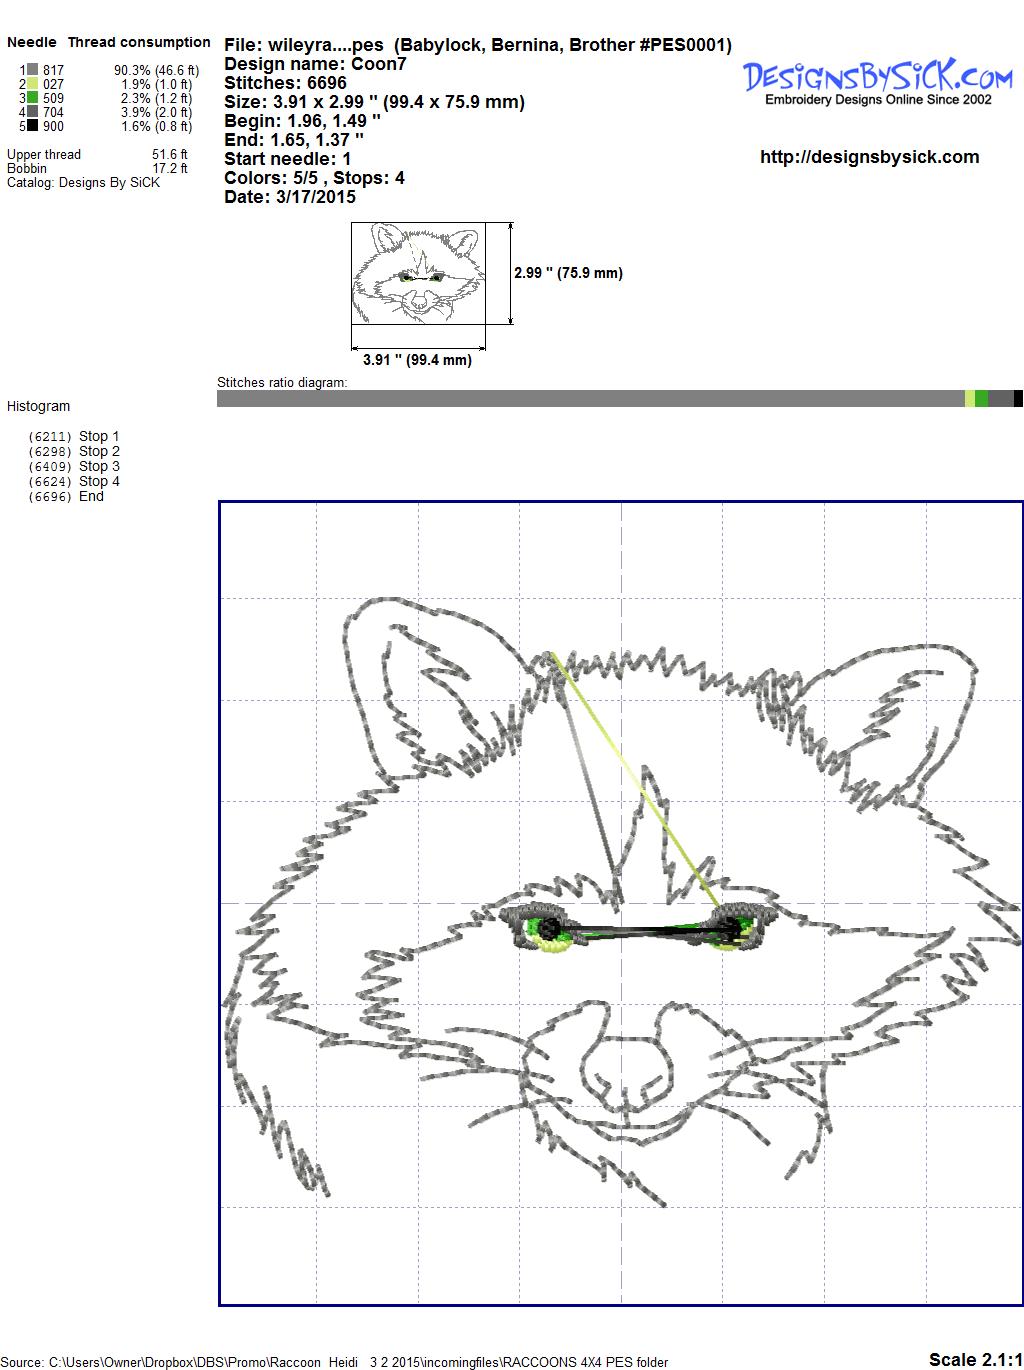Click the Source file path text
The height and width of the screenshot is (1370, 1024).
point(335,1362)
